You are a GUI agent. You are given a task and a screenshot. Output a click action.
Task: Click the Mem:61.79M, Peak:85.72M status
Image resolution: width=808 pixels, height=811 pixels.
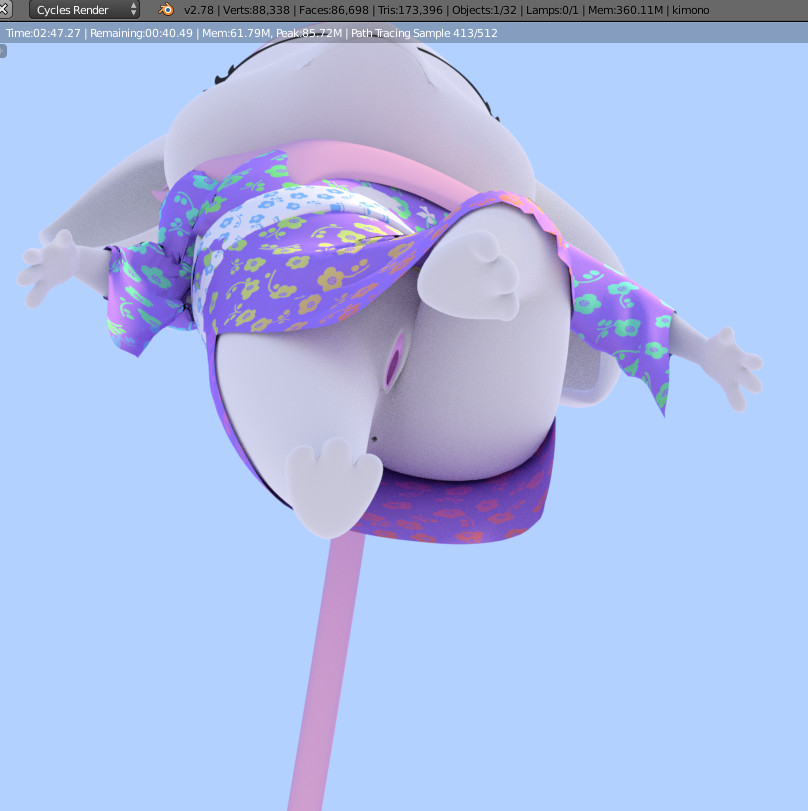(272, 33)
